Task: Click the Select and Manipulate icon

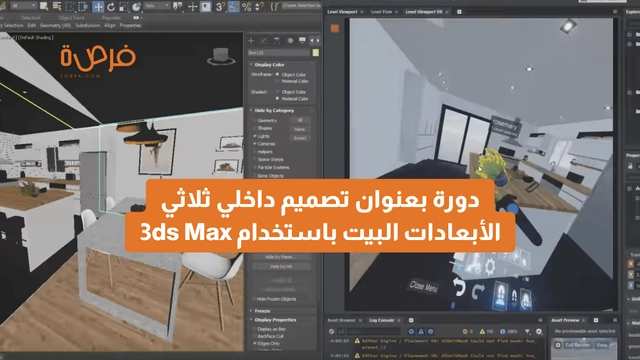Action: pyautogui.click(x=193, y=7)
